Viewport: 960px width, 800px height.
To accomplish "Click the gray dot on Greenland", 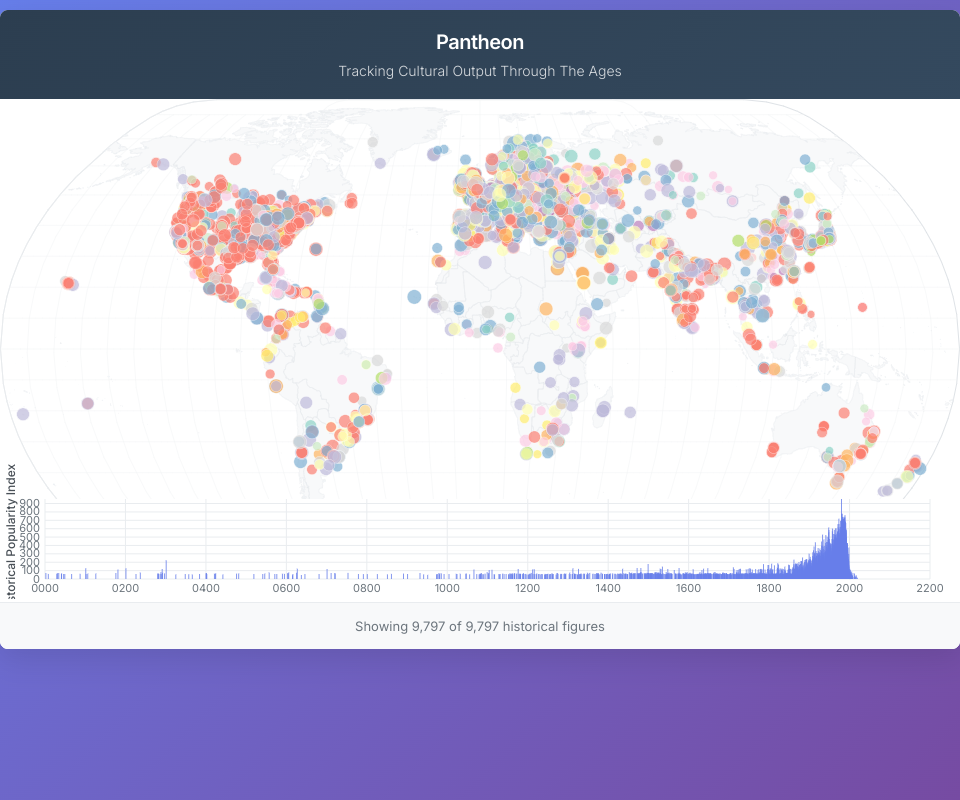I will click(x=373, y=142).
